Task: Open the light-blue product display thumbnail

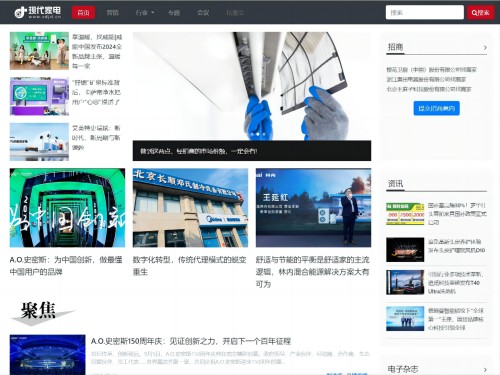Action: point(39,142)
